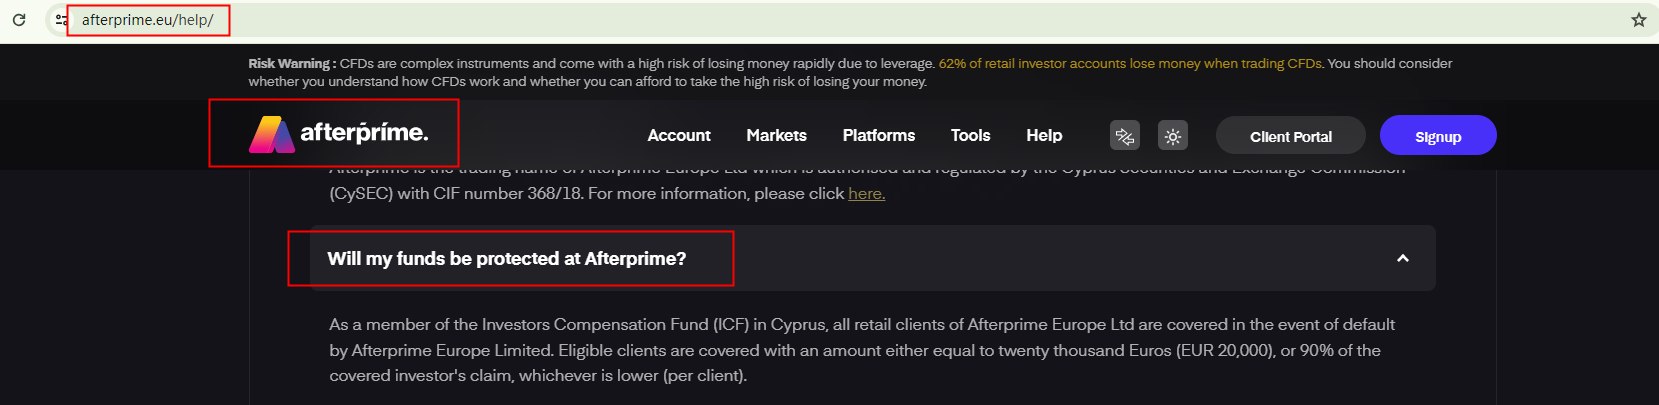The width and height of the screenshot is (1659, 405).
Task: Click the Investors Compensation Fund answer paragraph
Action: point(860,350)
